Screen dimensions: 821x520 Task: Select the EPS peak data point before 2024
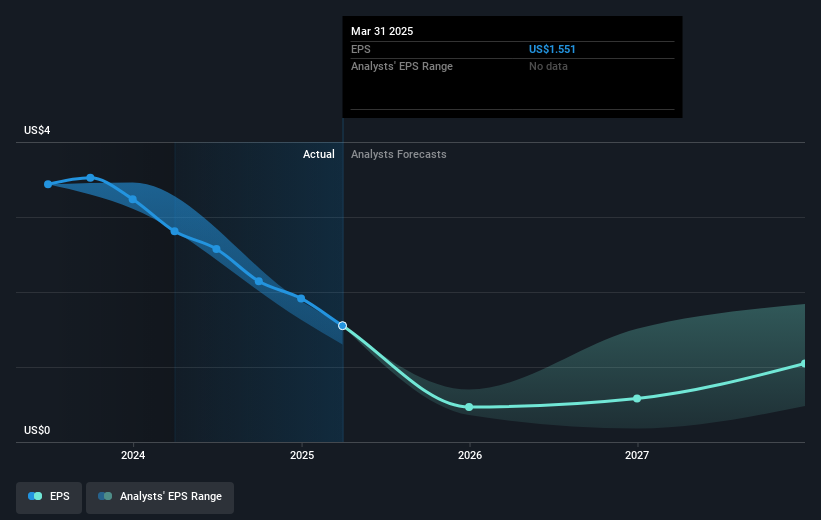(91, 178)
